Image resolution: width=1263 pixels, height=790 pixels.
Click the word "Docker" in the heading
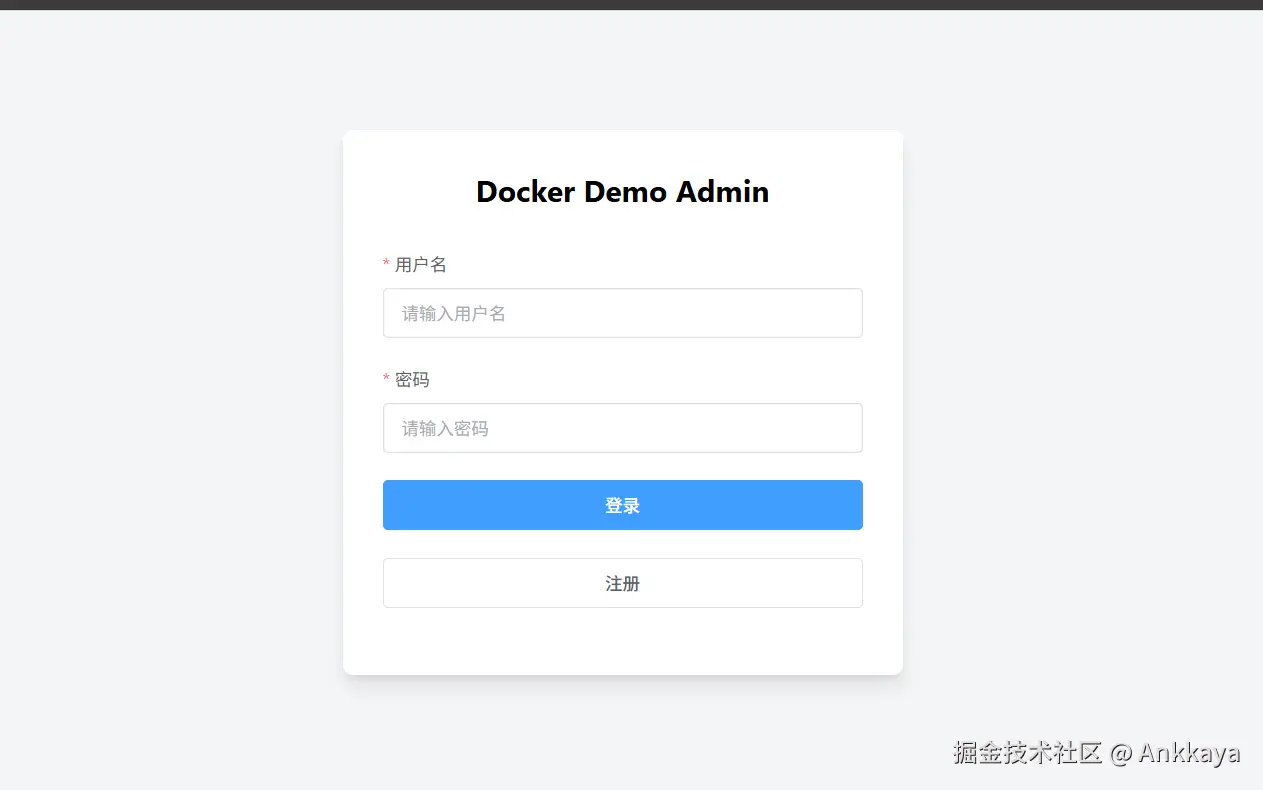525,192
